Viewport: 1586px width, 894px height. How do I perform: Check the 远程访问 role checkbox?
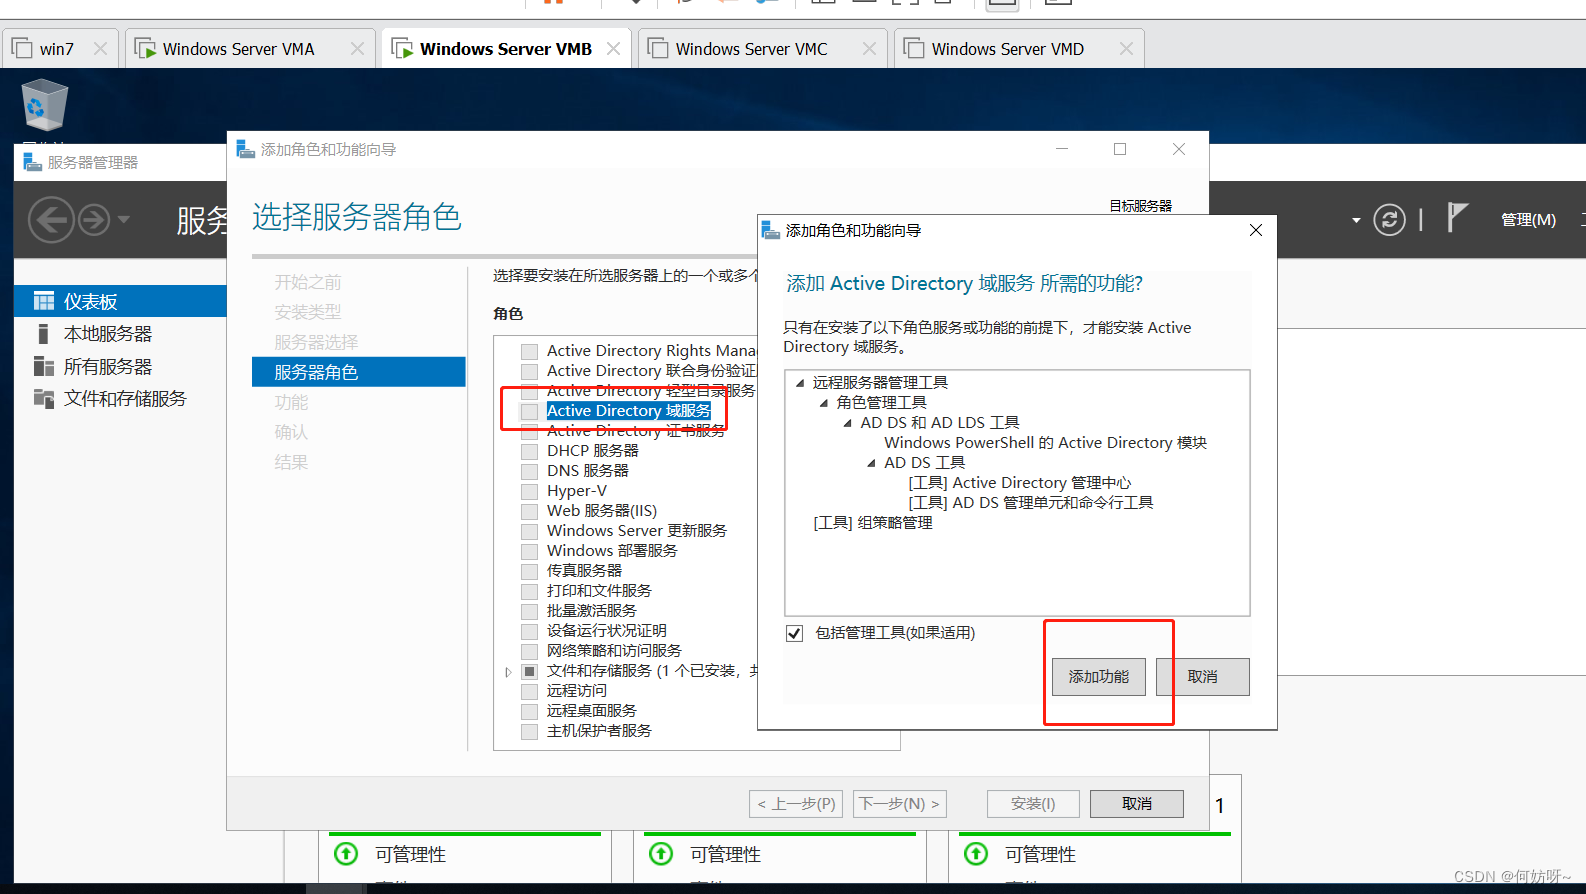(530, 691)
